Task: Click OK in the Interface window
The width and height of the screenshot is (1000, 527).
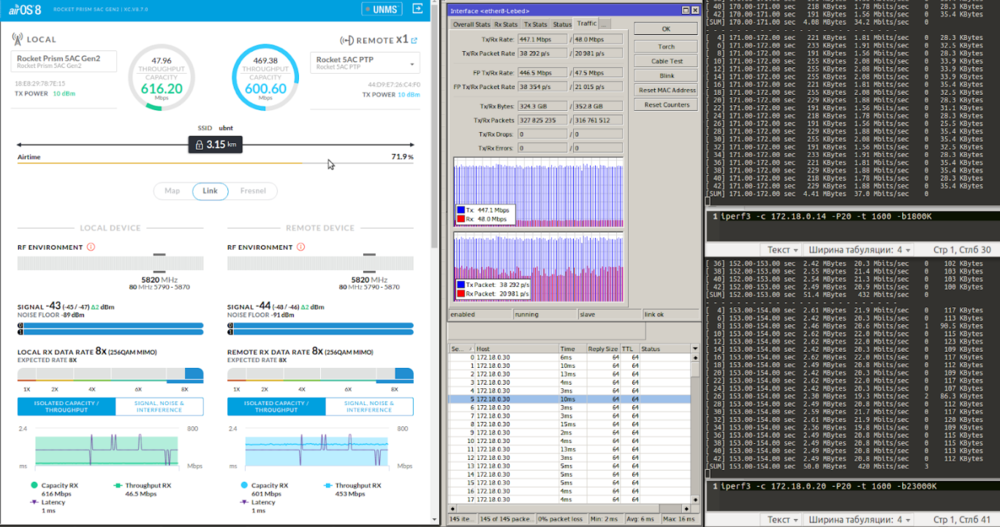Action: [x=666, y=29]
